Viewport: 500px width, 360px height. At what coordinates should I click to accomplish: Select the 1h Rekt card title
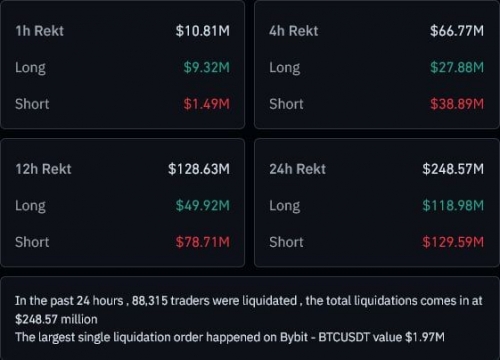39,31
